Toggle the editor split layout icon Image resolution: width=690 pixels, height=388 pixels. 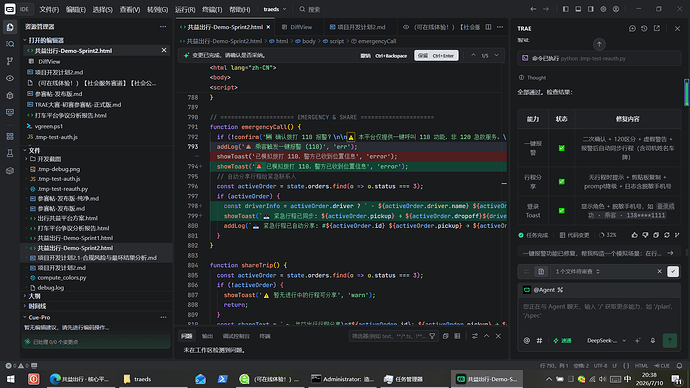point(488,27)
